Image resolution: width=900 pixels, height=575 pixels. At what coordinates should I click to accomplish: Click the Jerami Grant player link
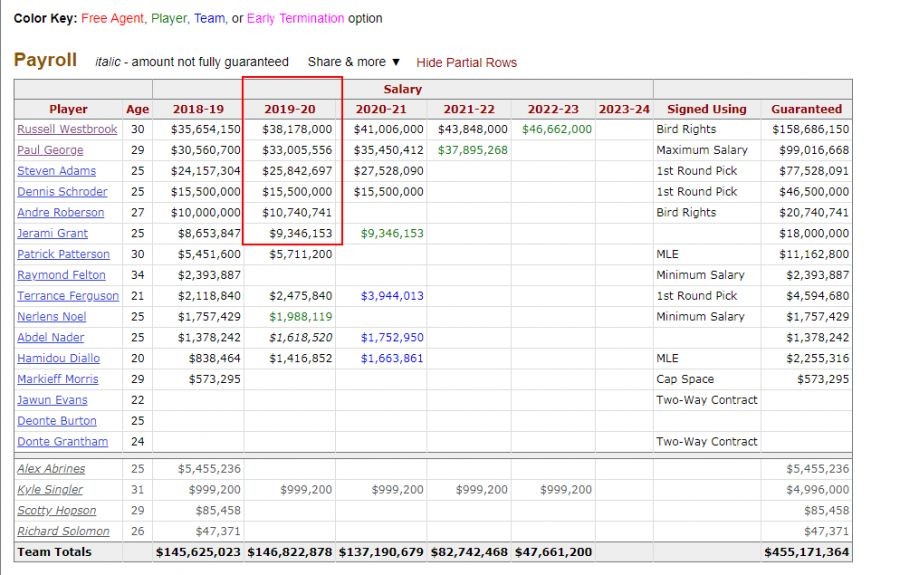pyautogui.click(x=52, y=233)
